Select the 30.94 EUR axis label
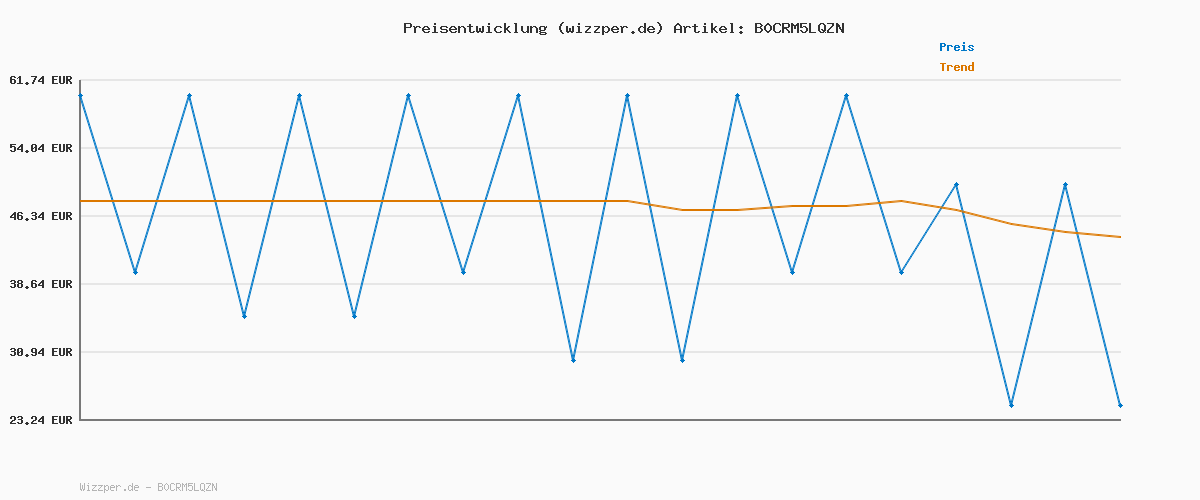1200x500 pixels. [x=41, y=352]
